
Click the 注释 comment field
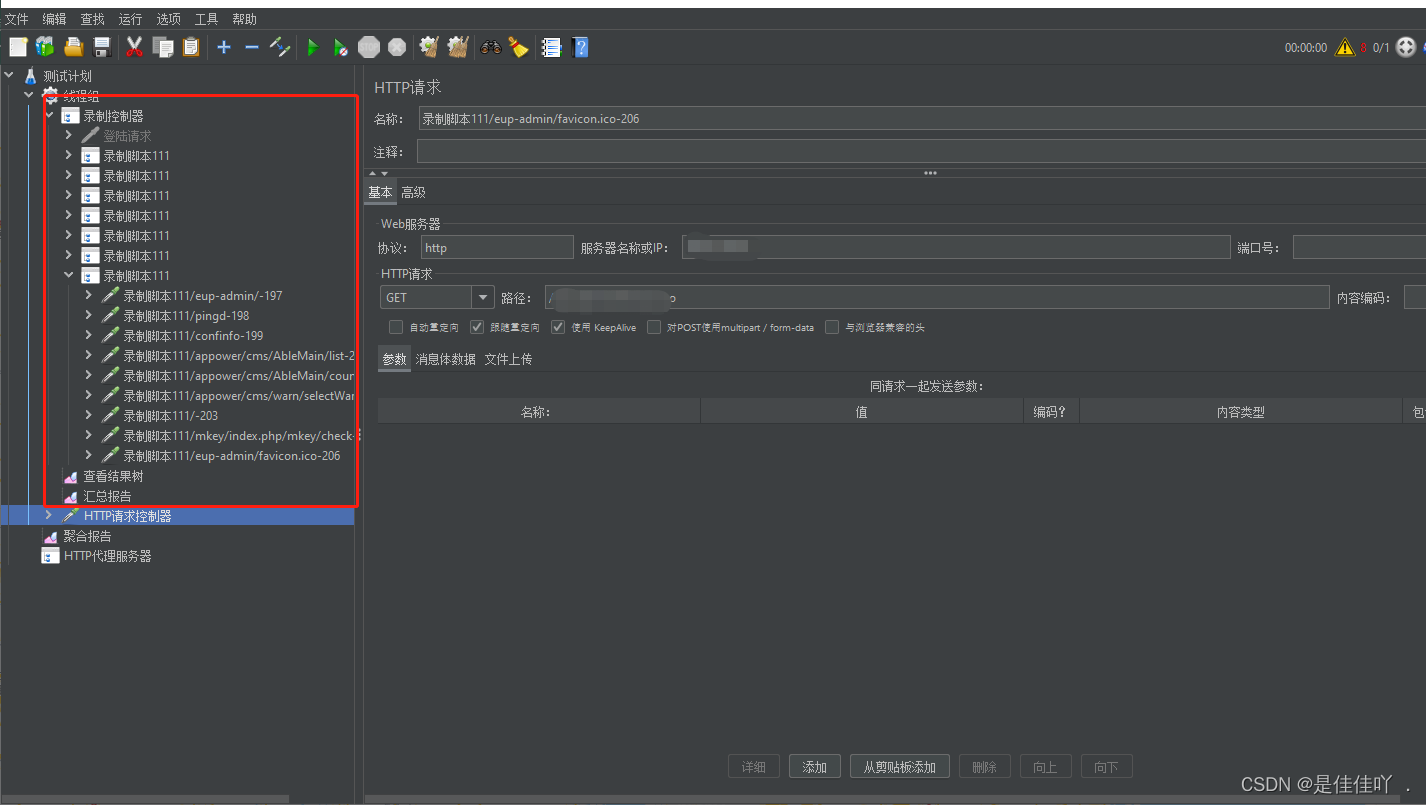pyautogui.click(x=922, y=151)
